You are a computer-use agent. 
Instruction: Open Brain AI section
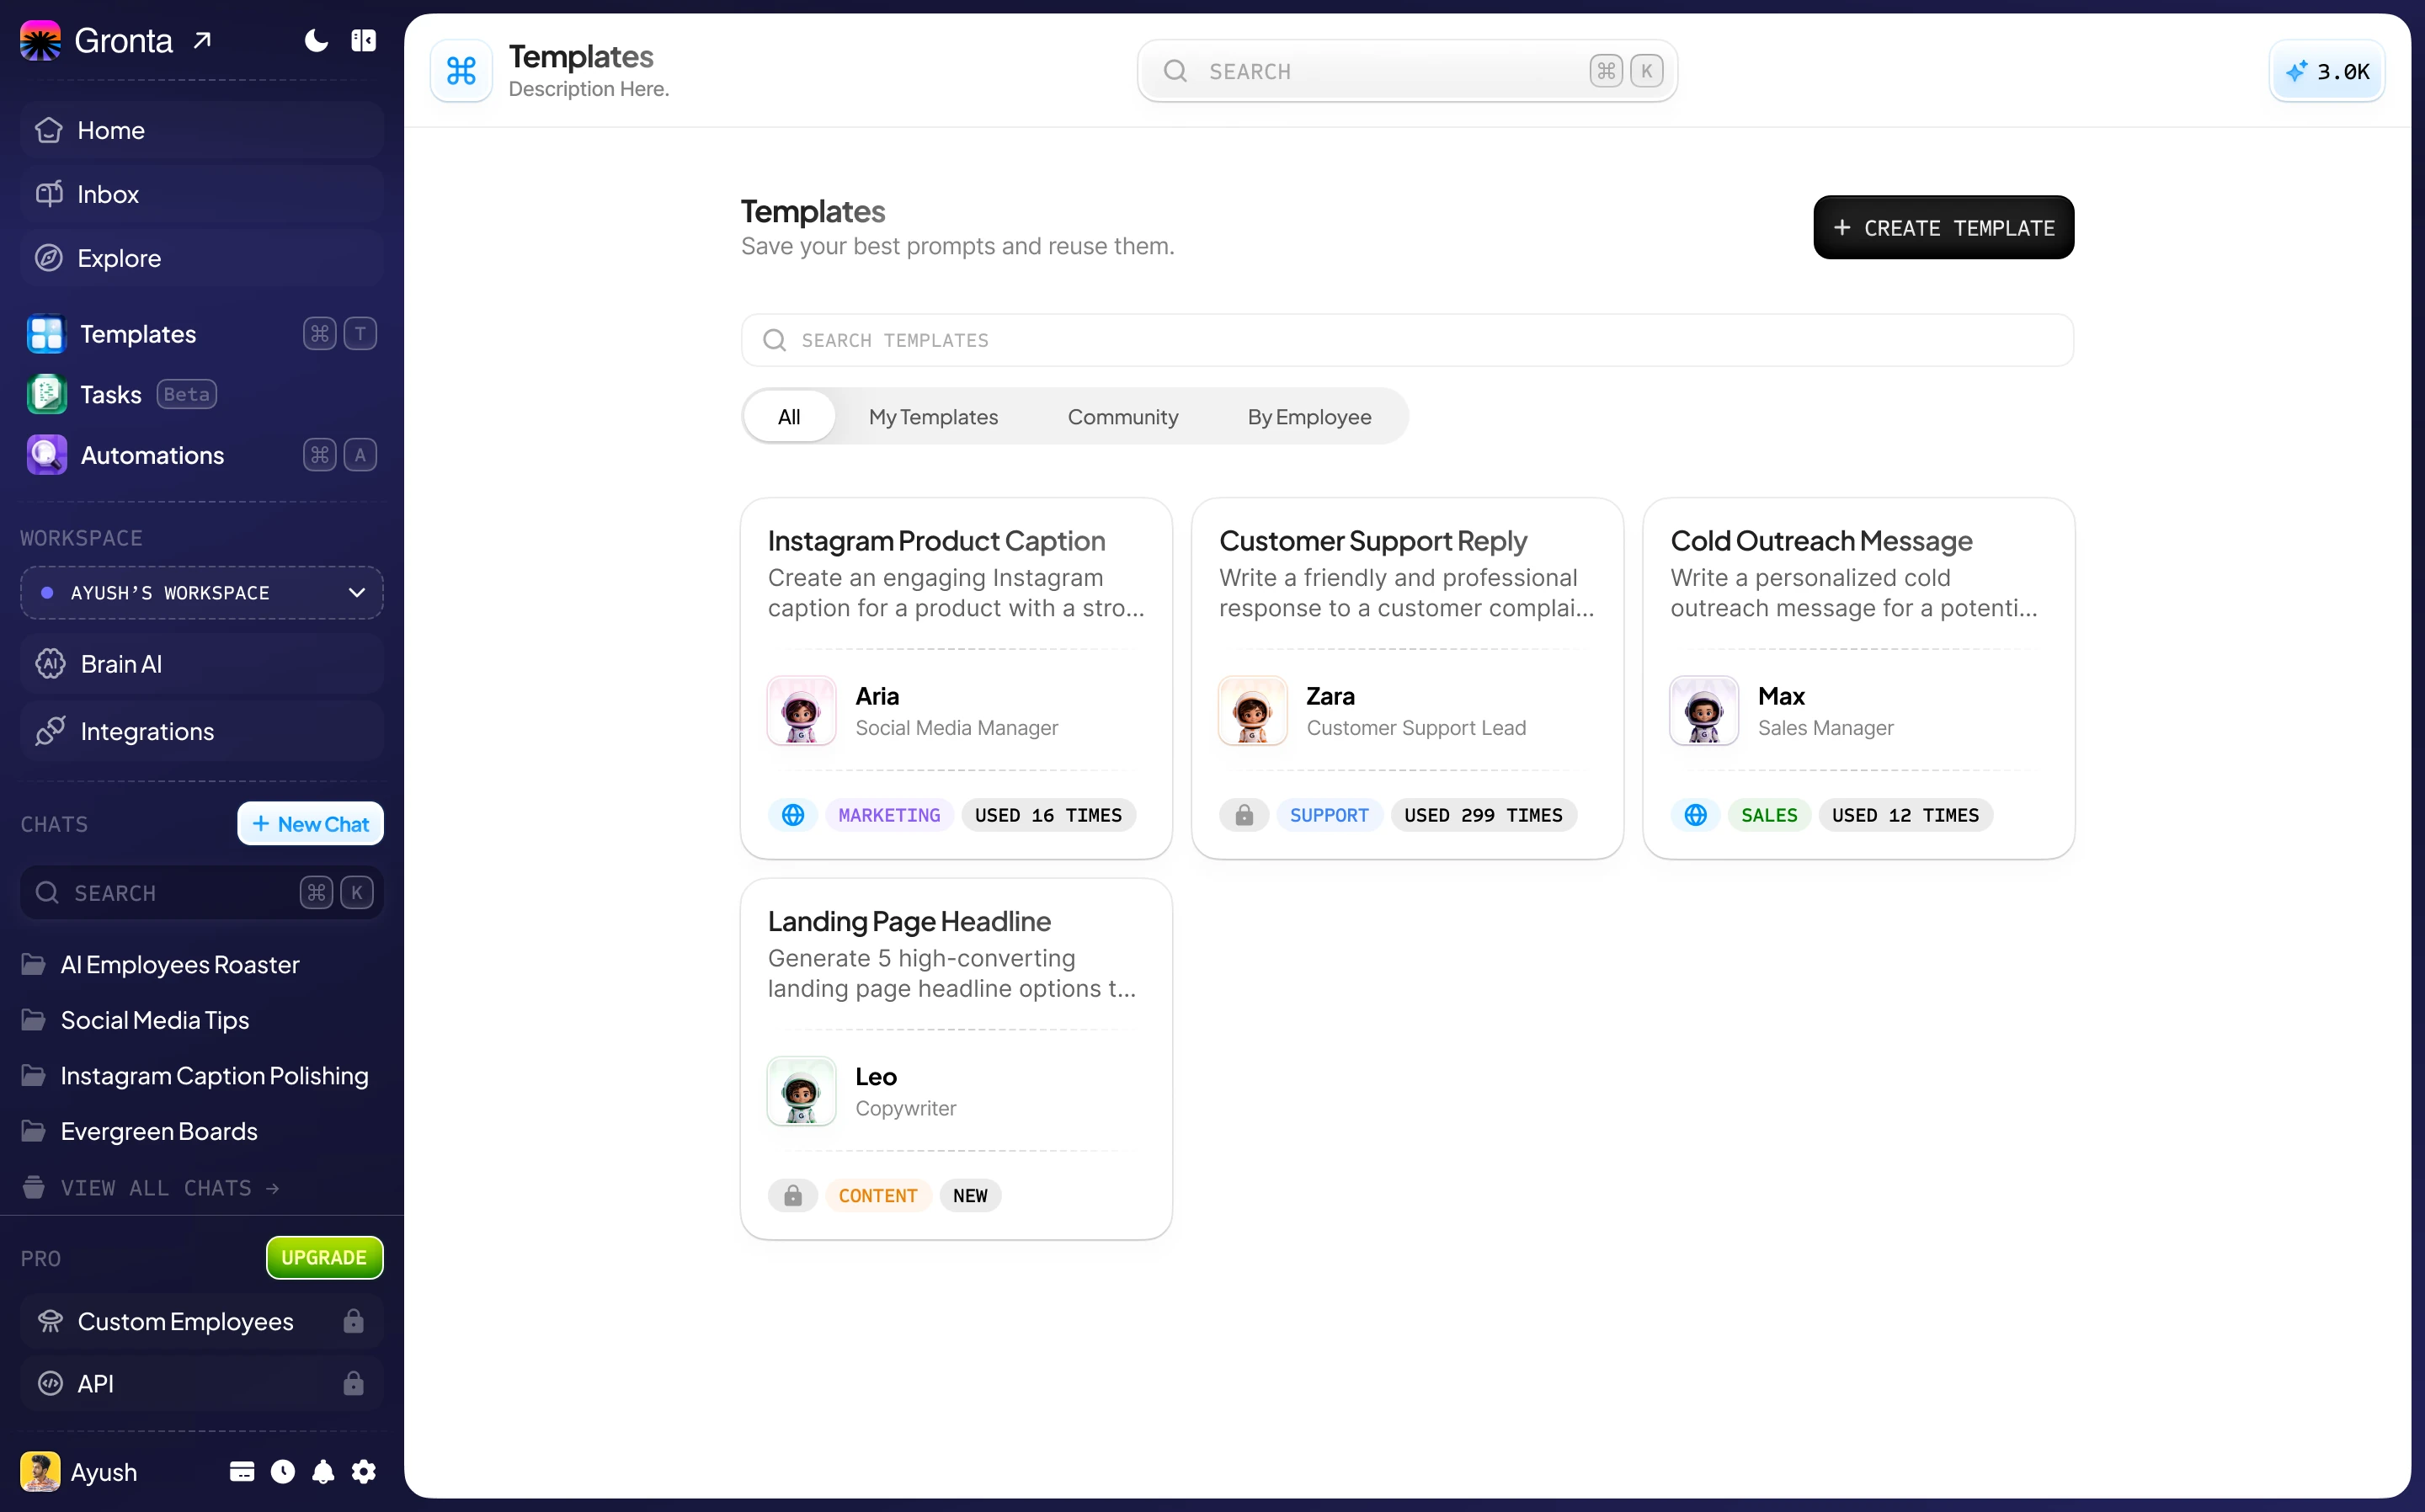pyautogui.click(x=202, y=664)
